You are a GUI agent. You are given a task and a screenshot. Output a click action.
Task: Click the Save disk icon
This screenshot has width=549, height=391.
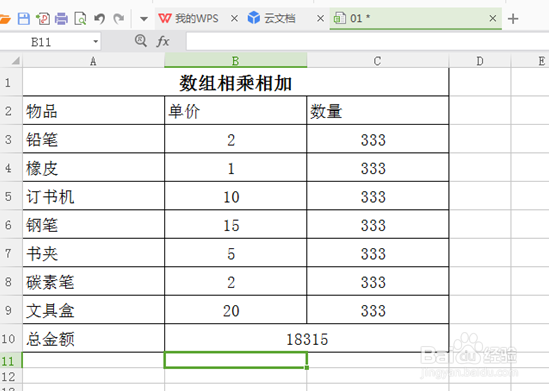23,19
